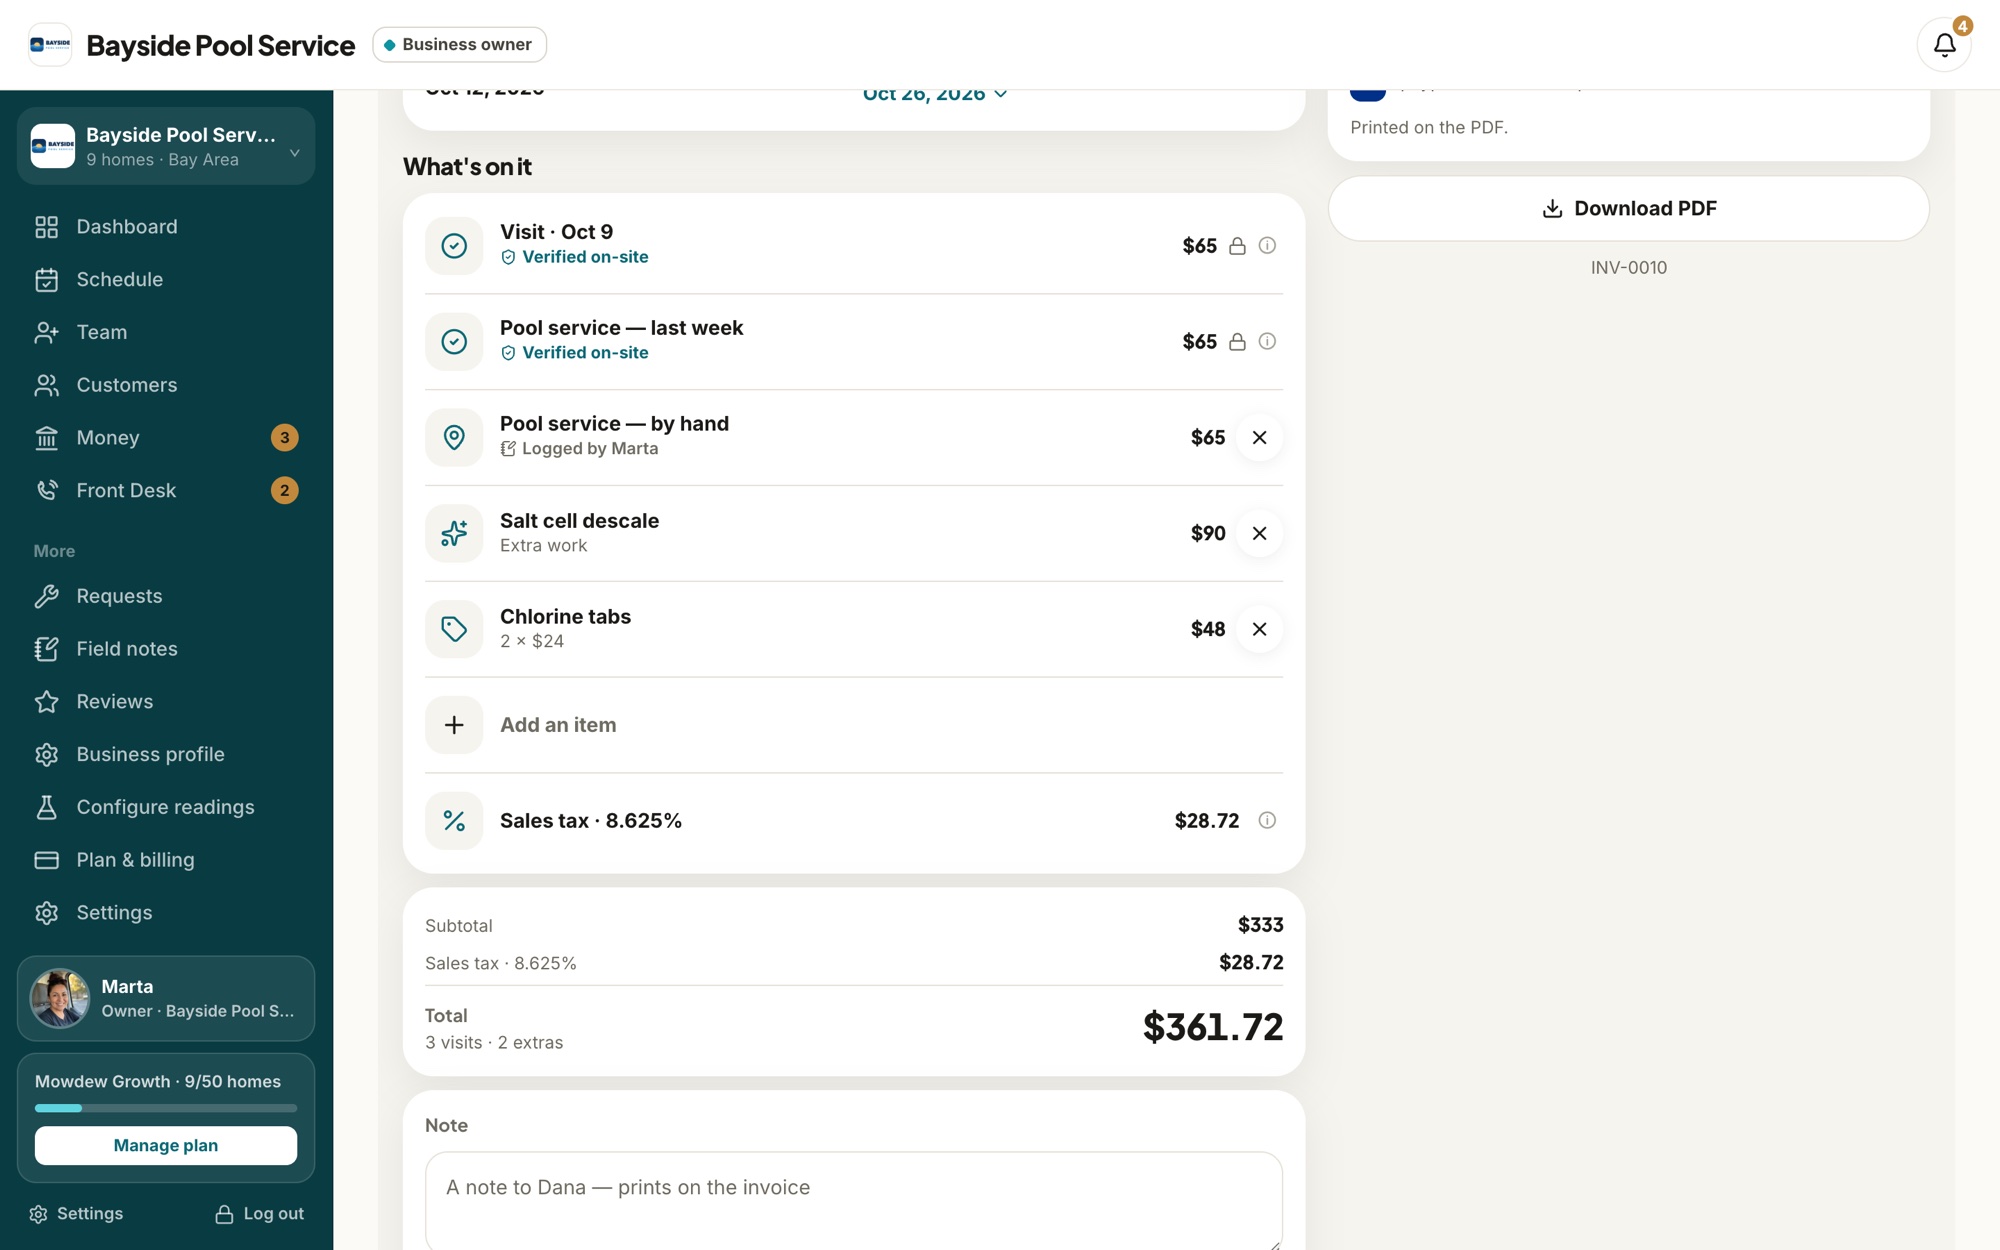Remove the Chlorine tabs item
This screenshot has height=1250, width=2000.
pos(1259,629)
